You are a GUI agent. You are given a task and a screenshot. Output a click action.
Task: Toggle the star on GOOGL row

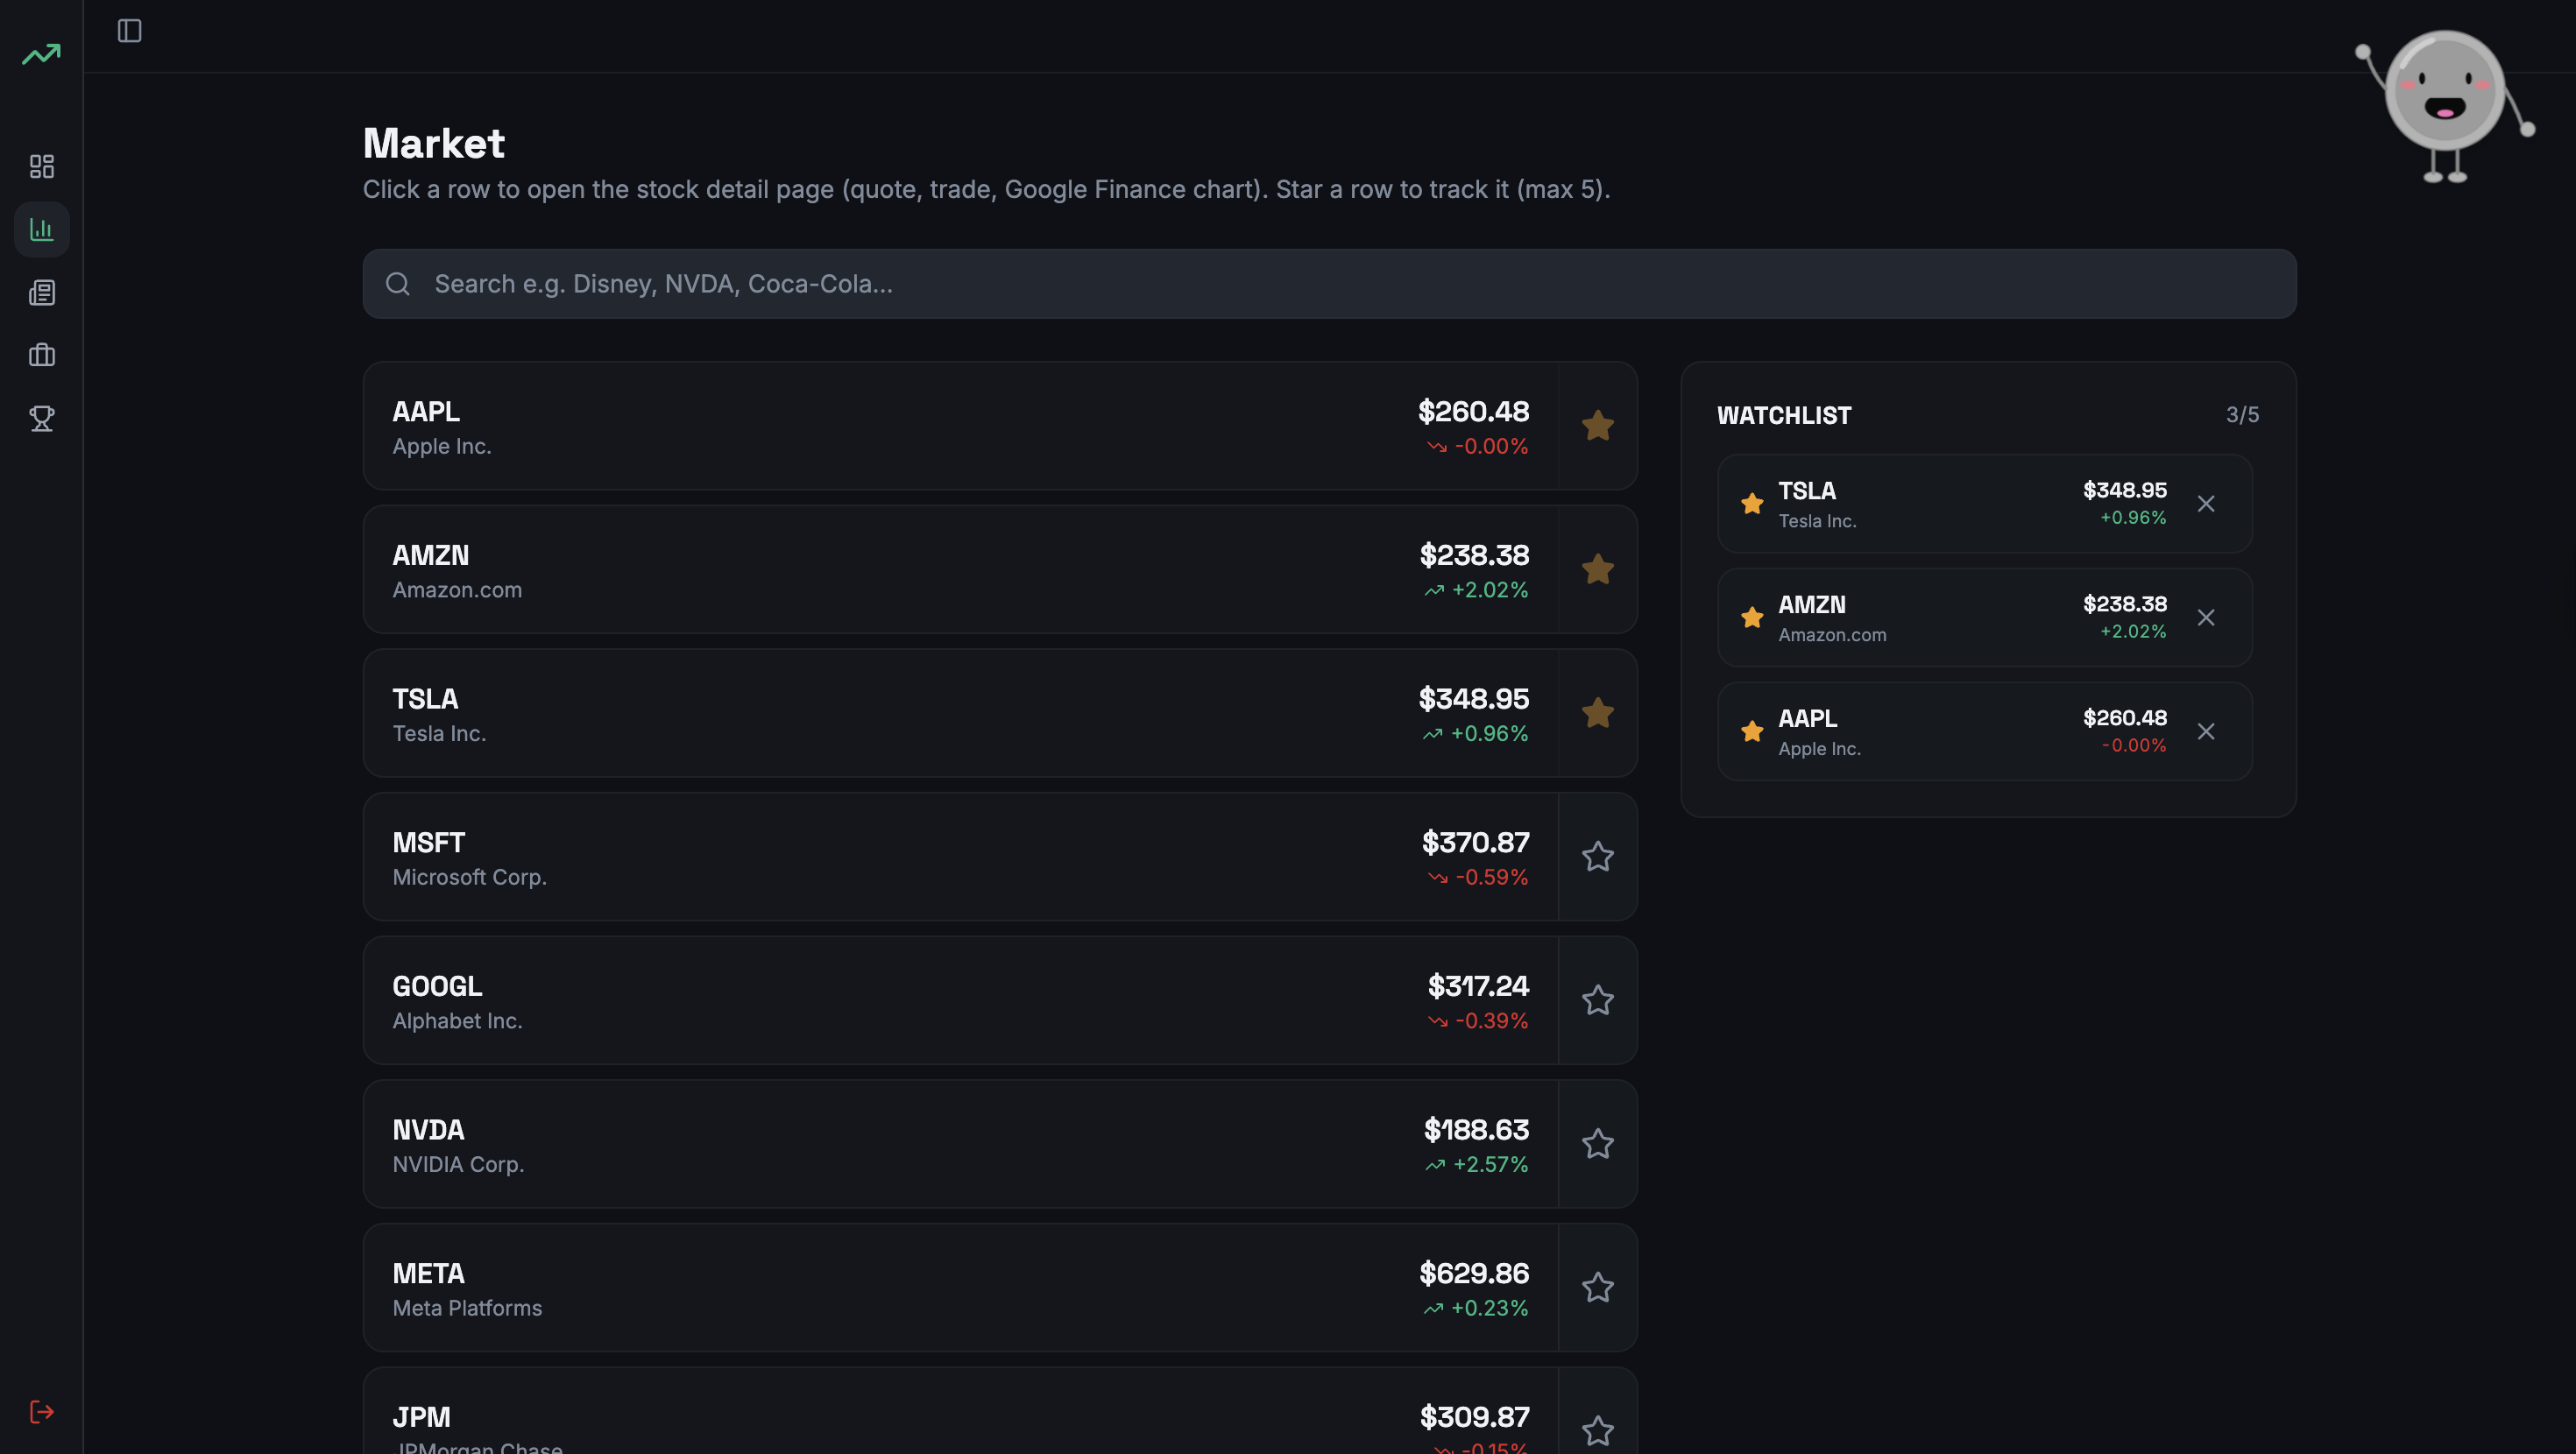pyautogui.click(x=1597, y=1000)
